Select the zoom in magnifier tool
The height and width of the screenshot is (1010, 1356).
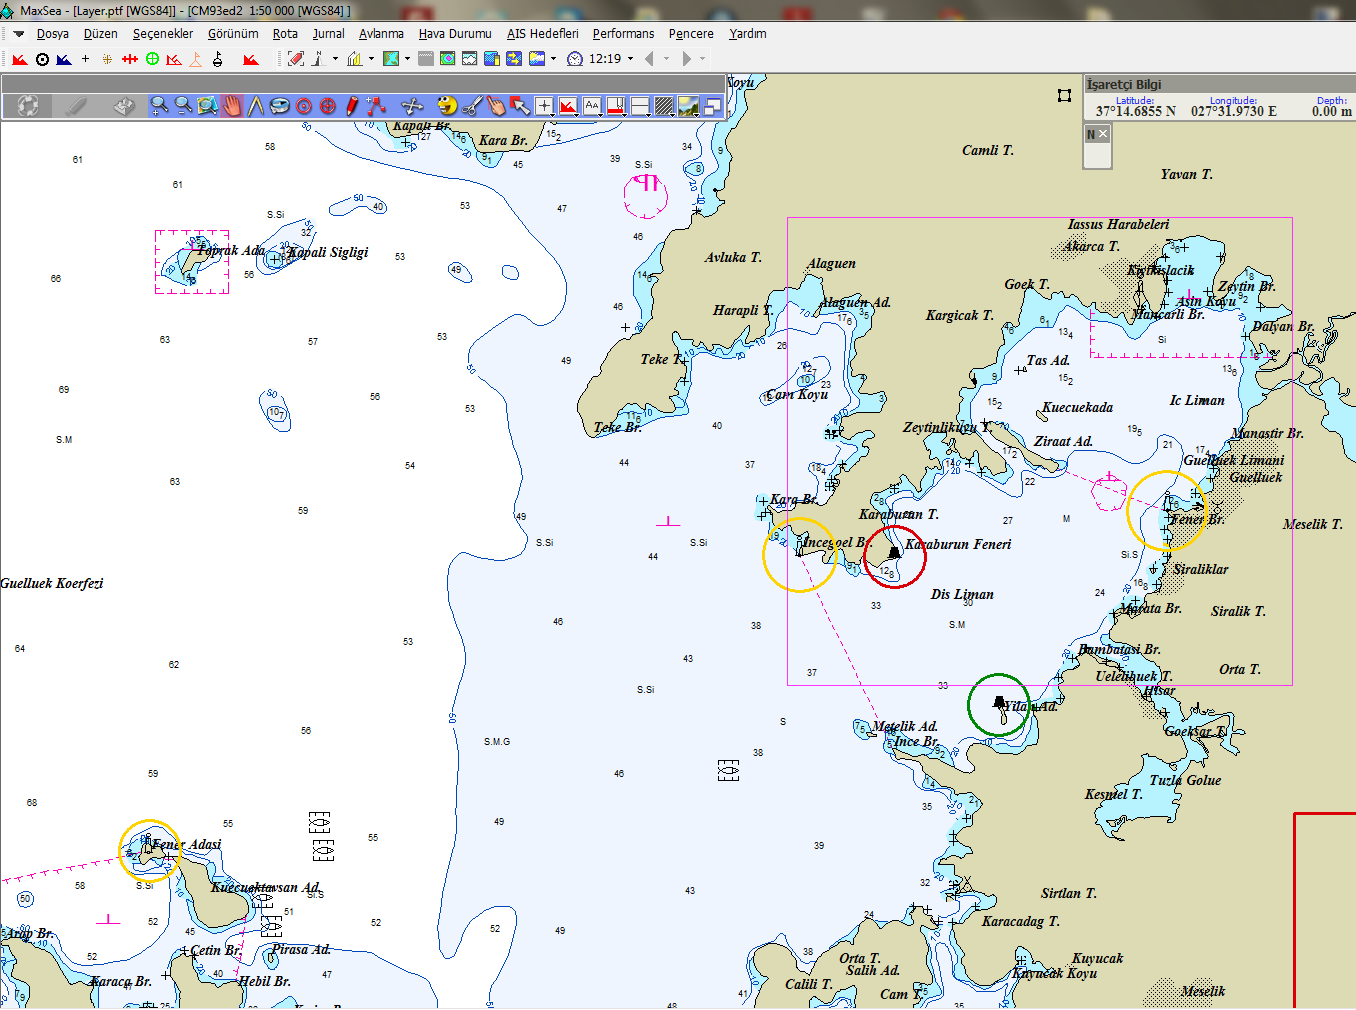click(x=159, y=105)
